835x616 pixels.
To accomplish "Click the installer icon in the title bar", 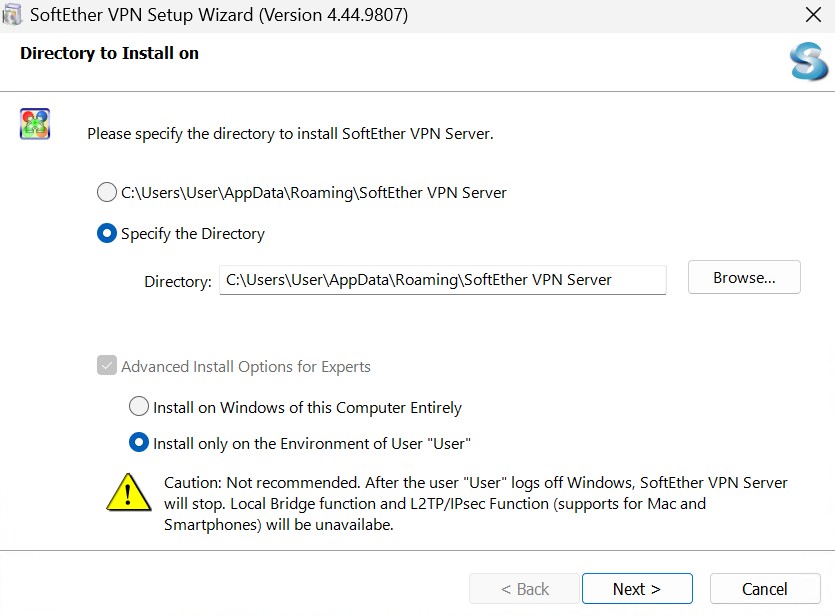I will [13, 15].
